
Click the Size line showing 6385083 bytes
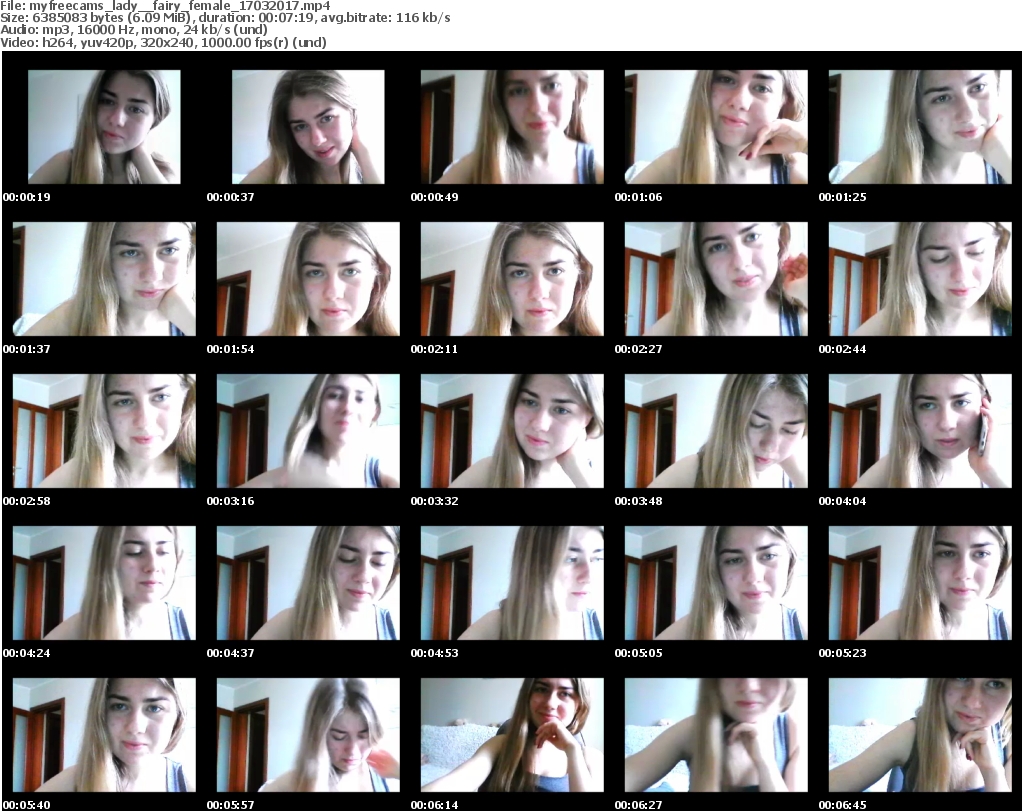click(x=225, y=18)
